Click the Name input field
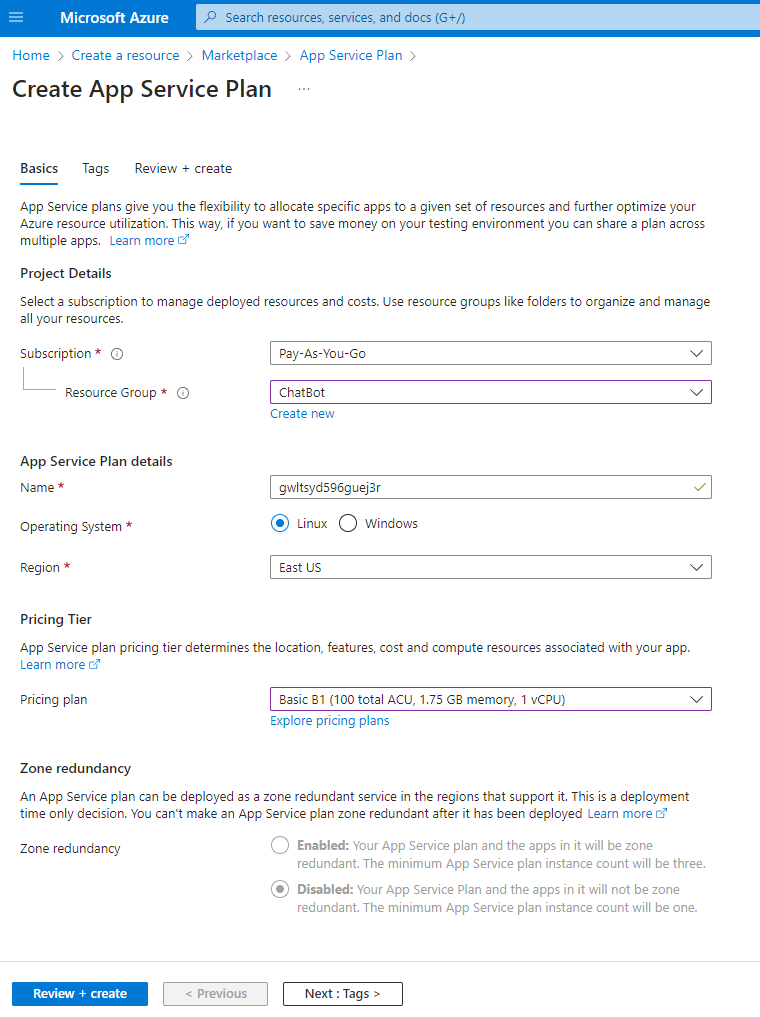Viewport: 760px width, 1017px height. (x=491, y=487)
